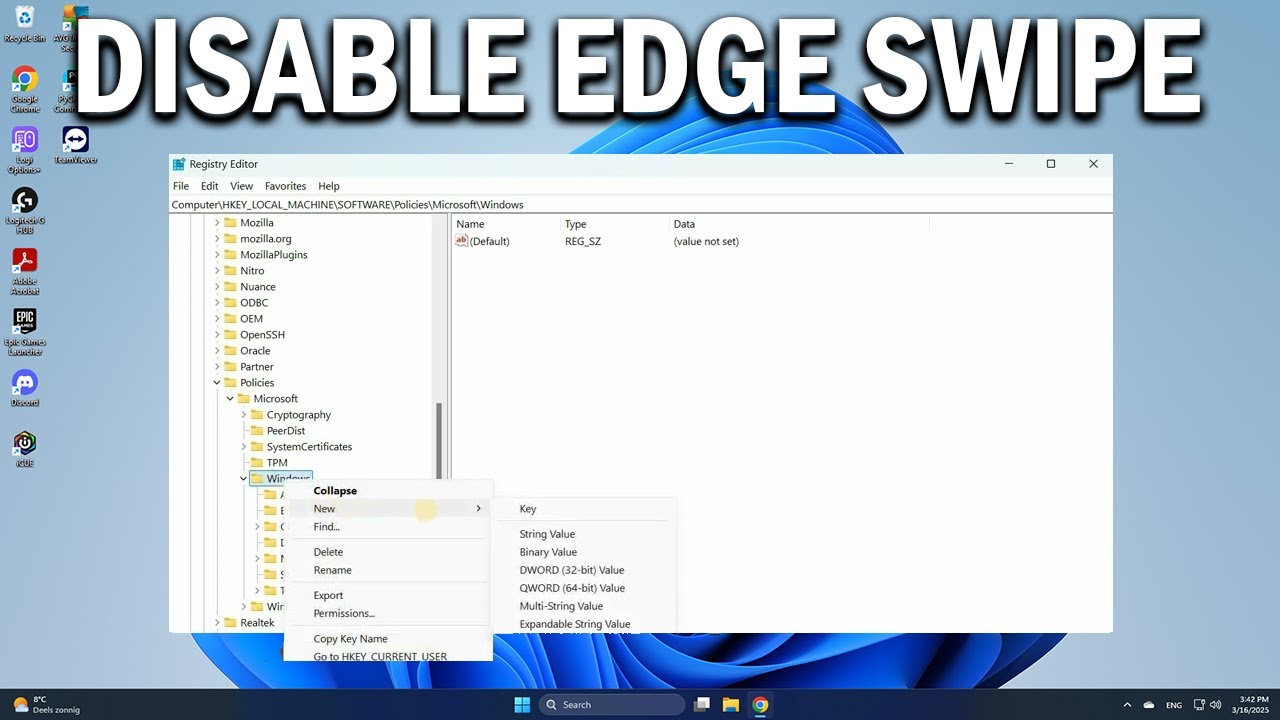Open Task View in the taskbar
This screenshot has width=1280, height=720.
[x=702, y=705]
